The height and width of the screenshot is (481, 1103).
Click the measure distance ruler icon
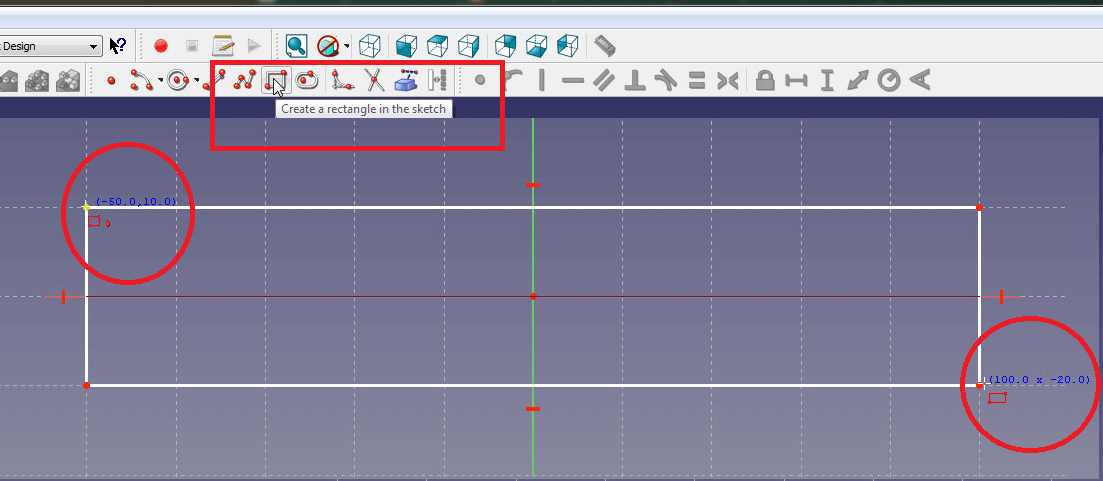tap(604, 46)
